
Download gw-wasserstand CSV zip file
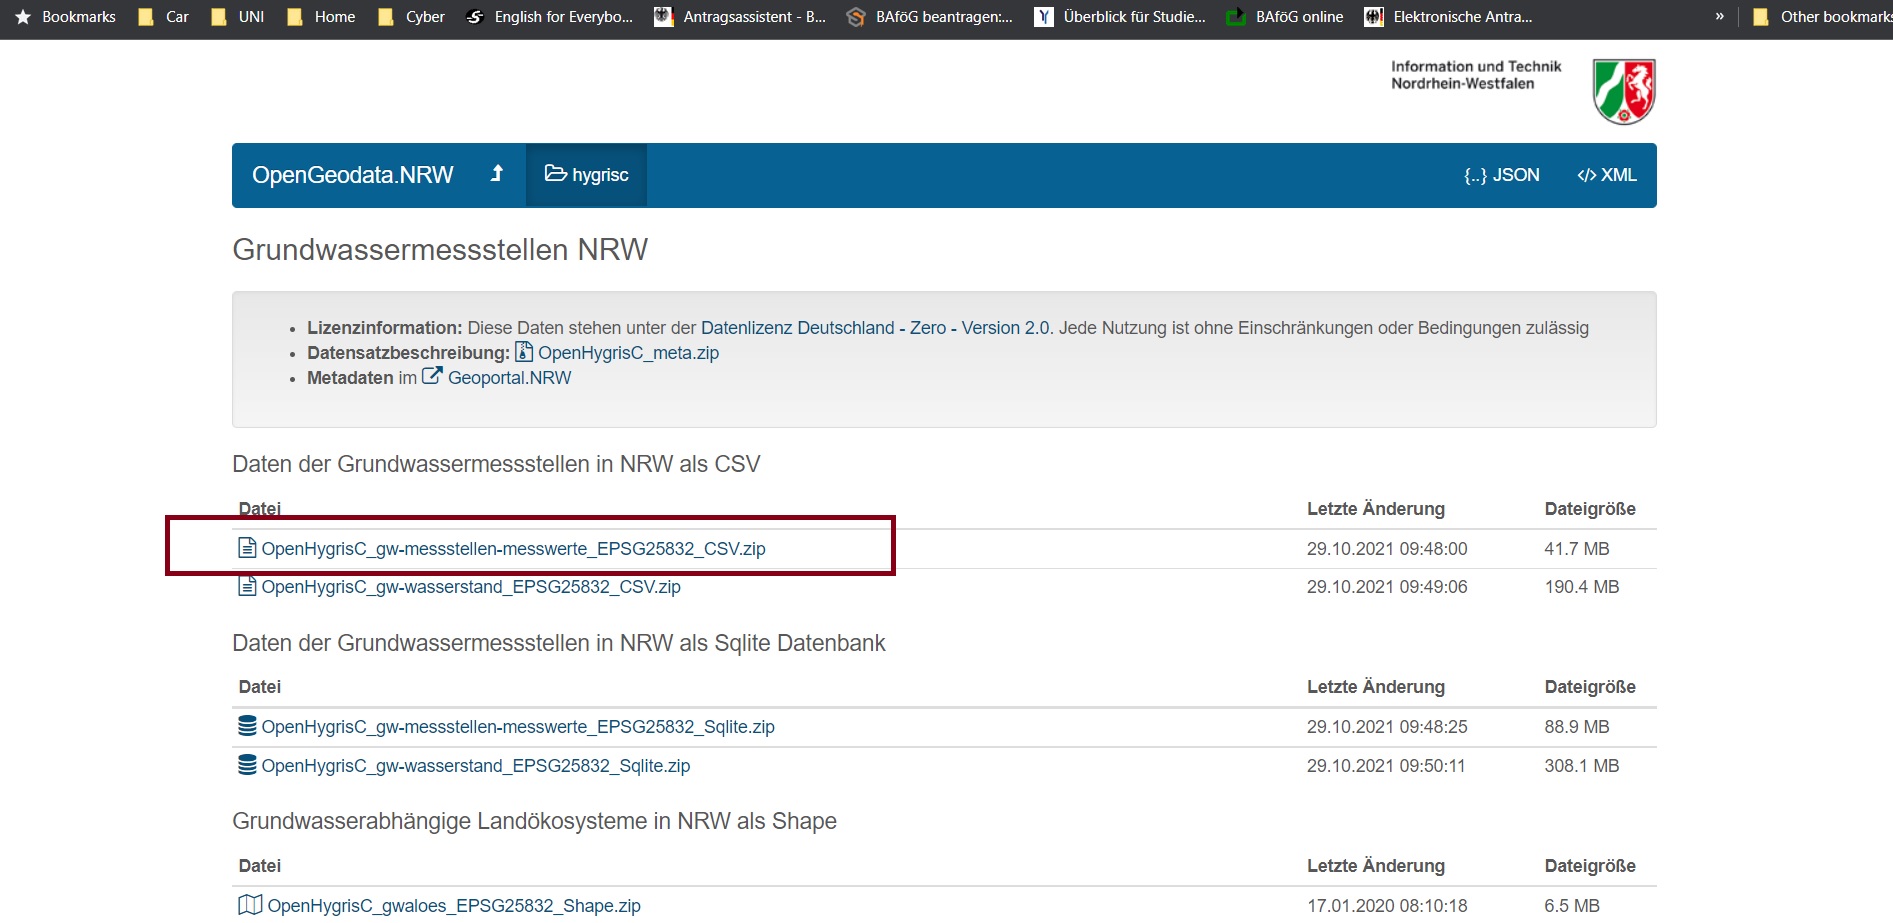(471, 587)
